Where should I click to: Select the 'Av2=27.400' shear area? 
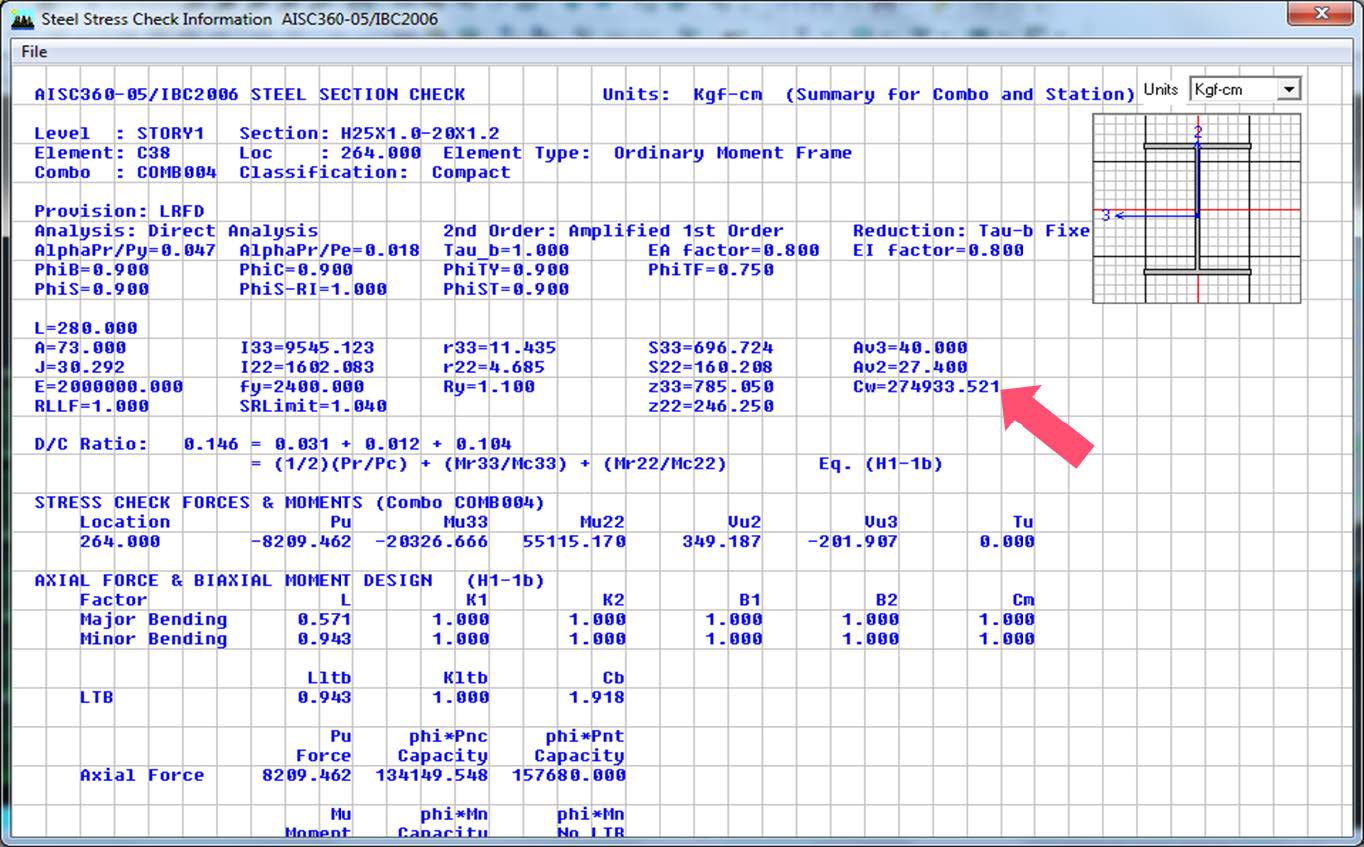(910, 367)
